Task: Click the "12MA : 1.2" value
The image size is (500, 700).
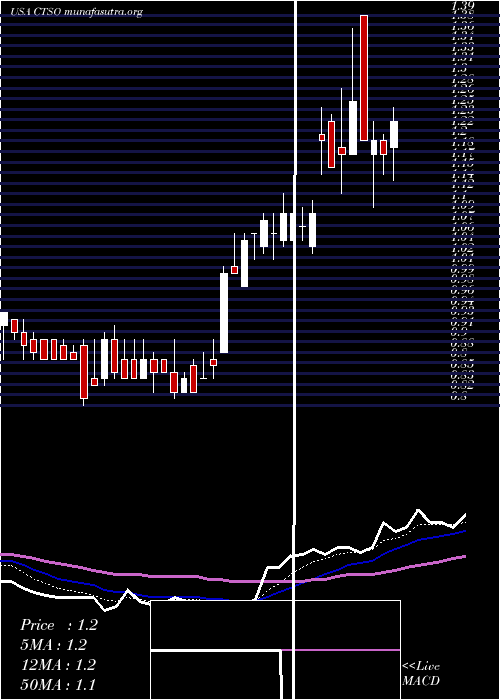Action: [x=58, y=665]
